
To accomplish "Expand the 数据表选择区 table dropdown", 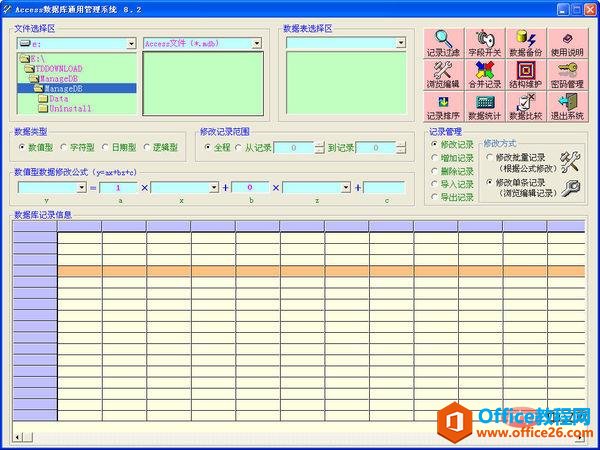I will (401, 44).
